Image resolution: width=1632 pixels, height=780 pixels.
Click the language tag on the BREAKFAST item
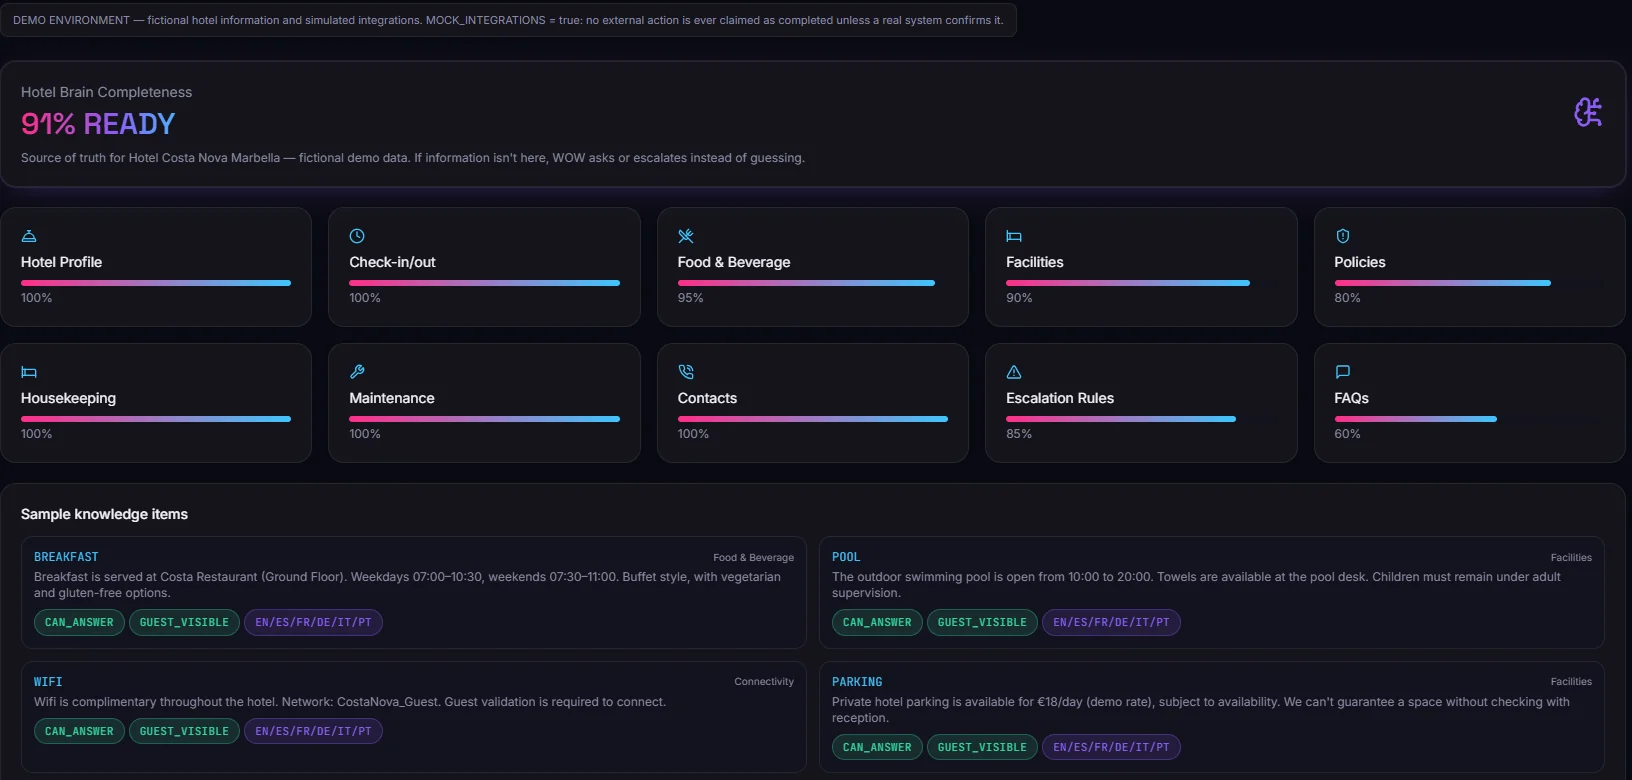pyautogui.click(x=313, y=622)
